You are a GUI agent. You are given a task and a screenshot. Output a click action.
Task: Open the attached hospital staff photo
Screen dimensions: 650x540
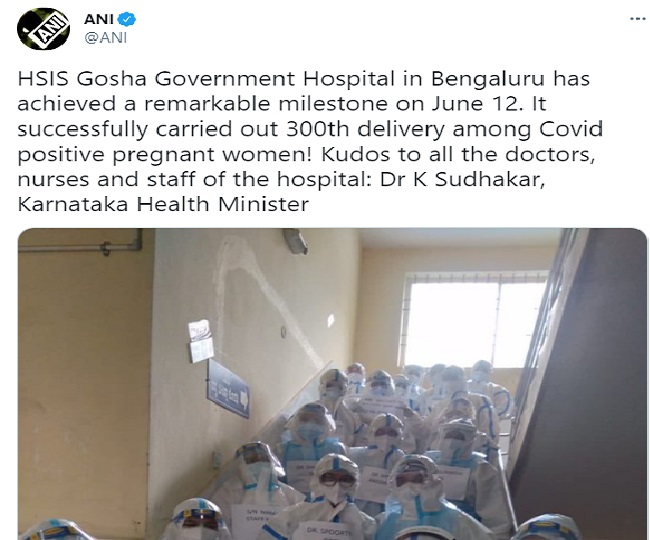(x=332, y=384)
